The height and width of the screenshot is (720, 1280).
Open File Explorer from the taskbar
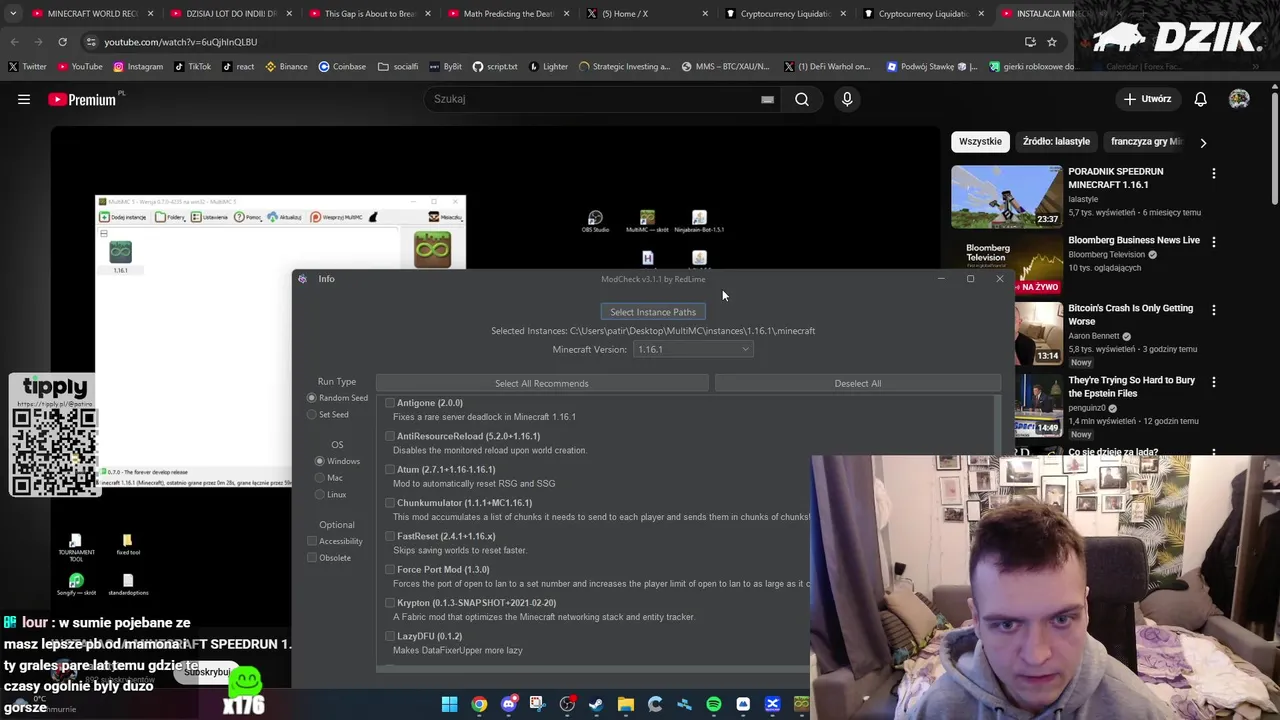click(625, 704)
